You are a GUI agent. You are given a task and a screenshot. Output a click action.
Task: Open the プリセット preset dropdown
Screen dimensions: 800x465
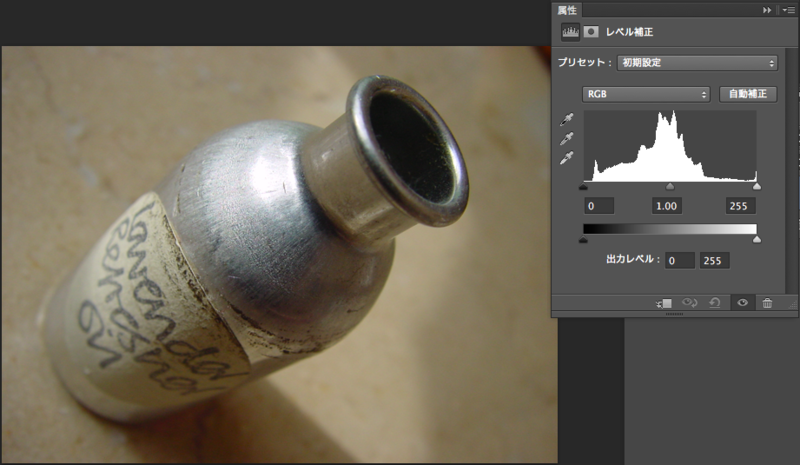697,63
